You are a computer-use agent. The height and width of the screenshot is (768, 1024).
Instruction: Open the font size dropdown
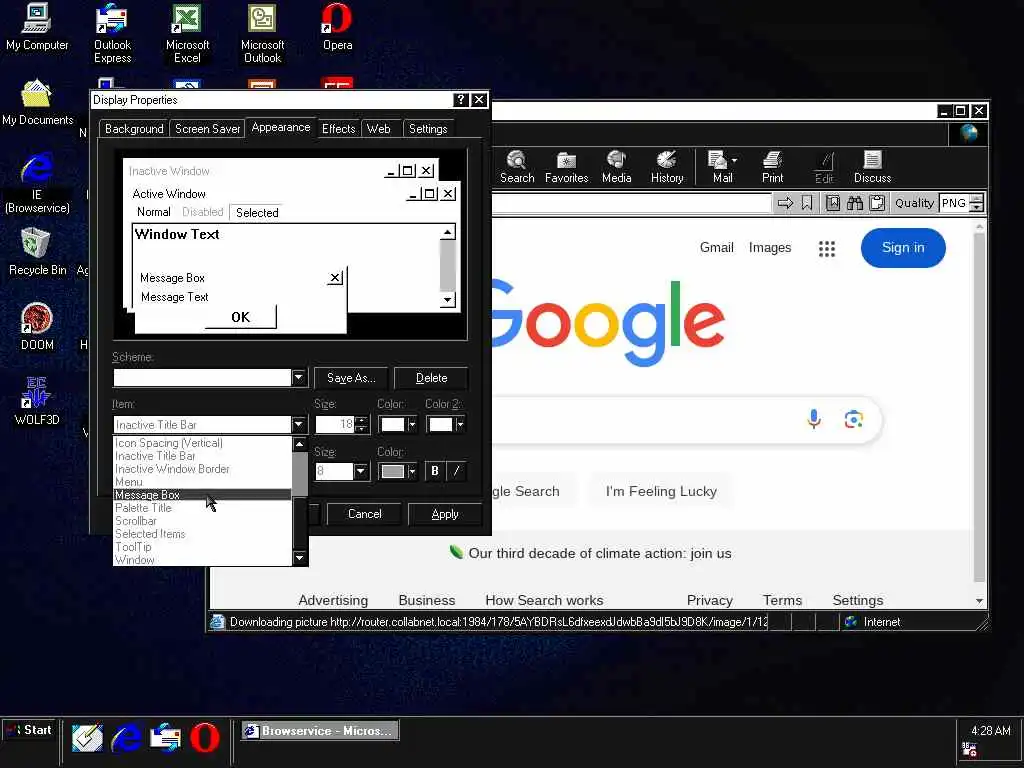click(x=360, y=471)
